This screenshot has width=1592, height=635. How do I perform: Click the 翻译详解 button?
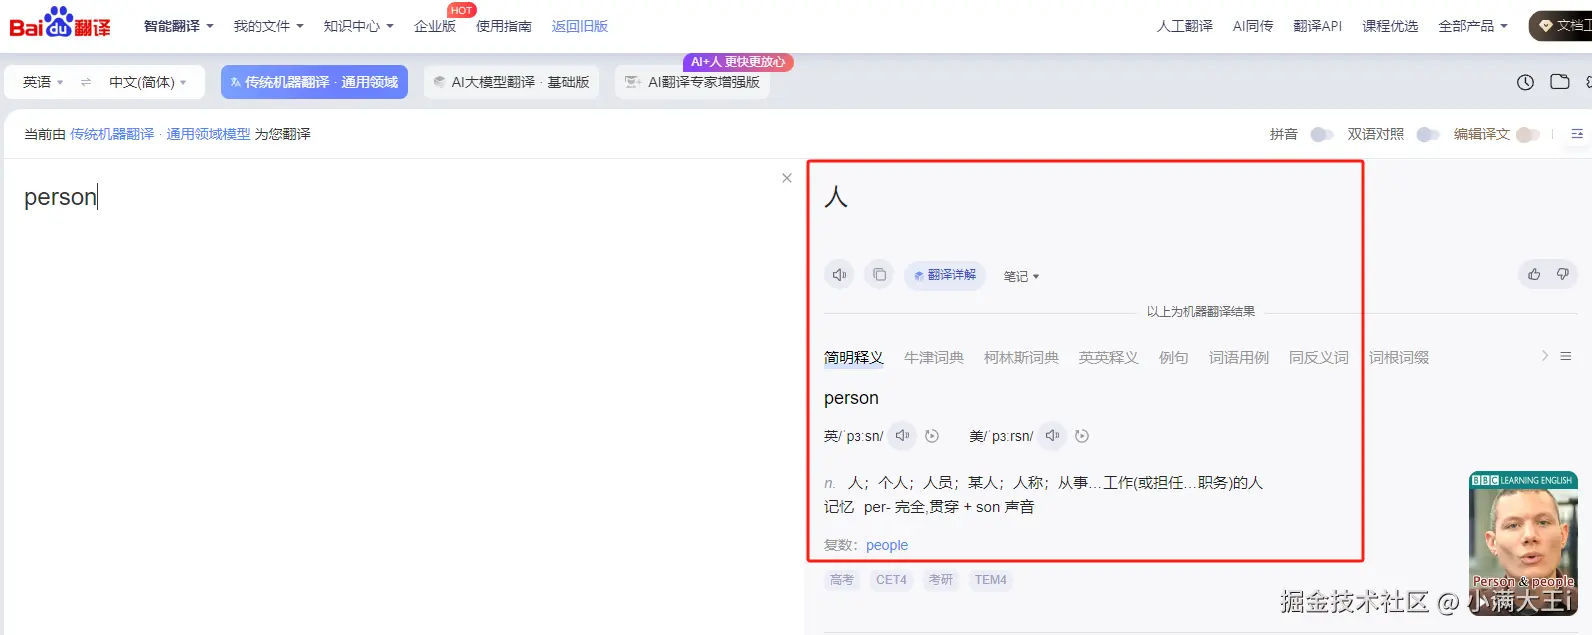tap(945, 275)
